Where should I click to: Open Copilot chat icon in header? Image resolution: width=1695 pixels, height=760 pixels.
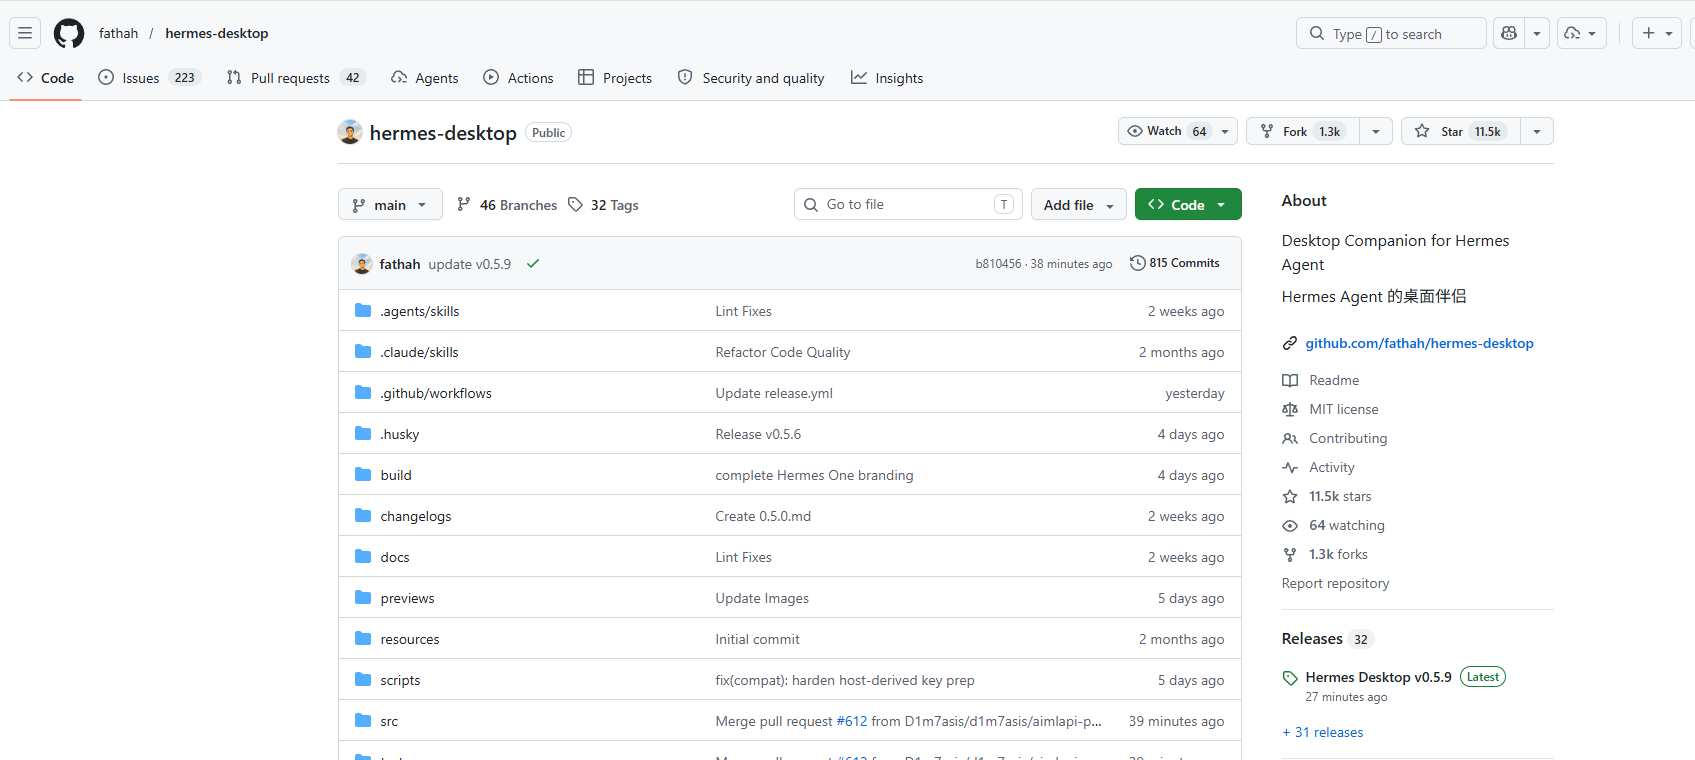(x=1509, y=33)
